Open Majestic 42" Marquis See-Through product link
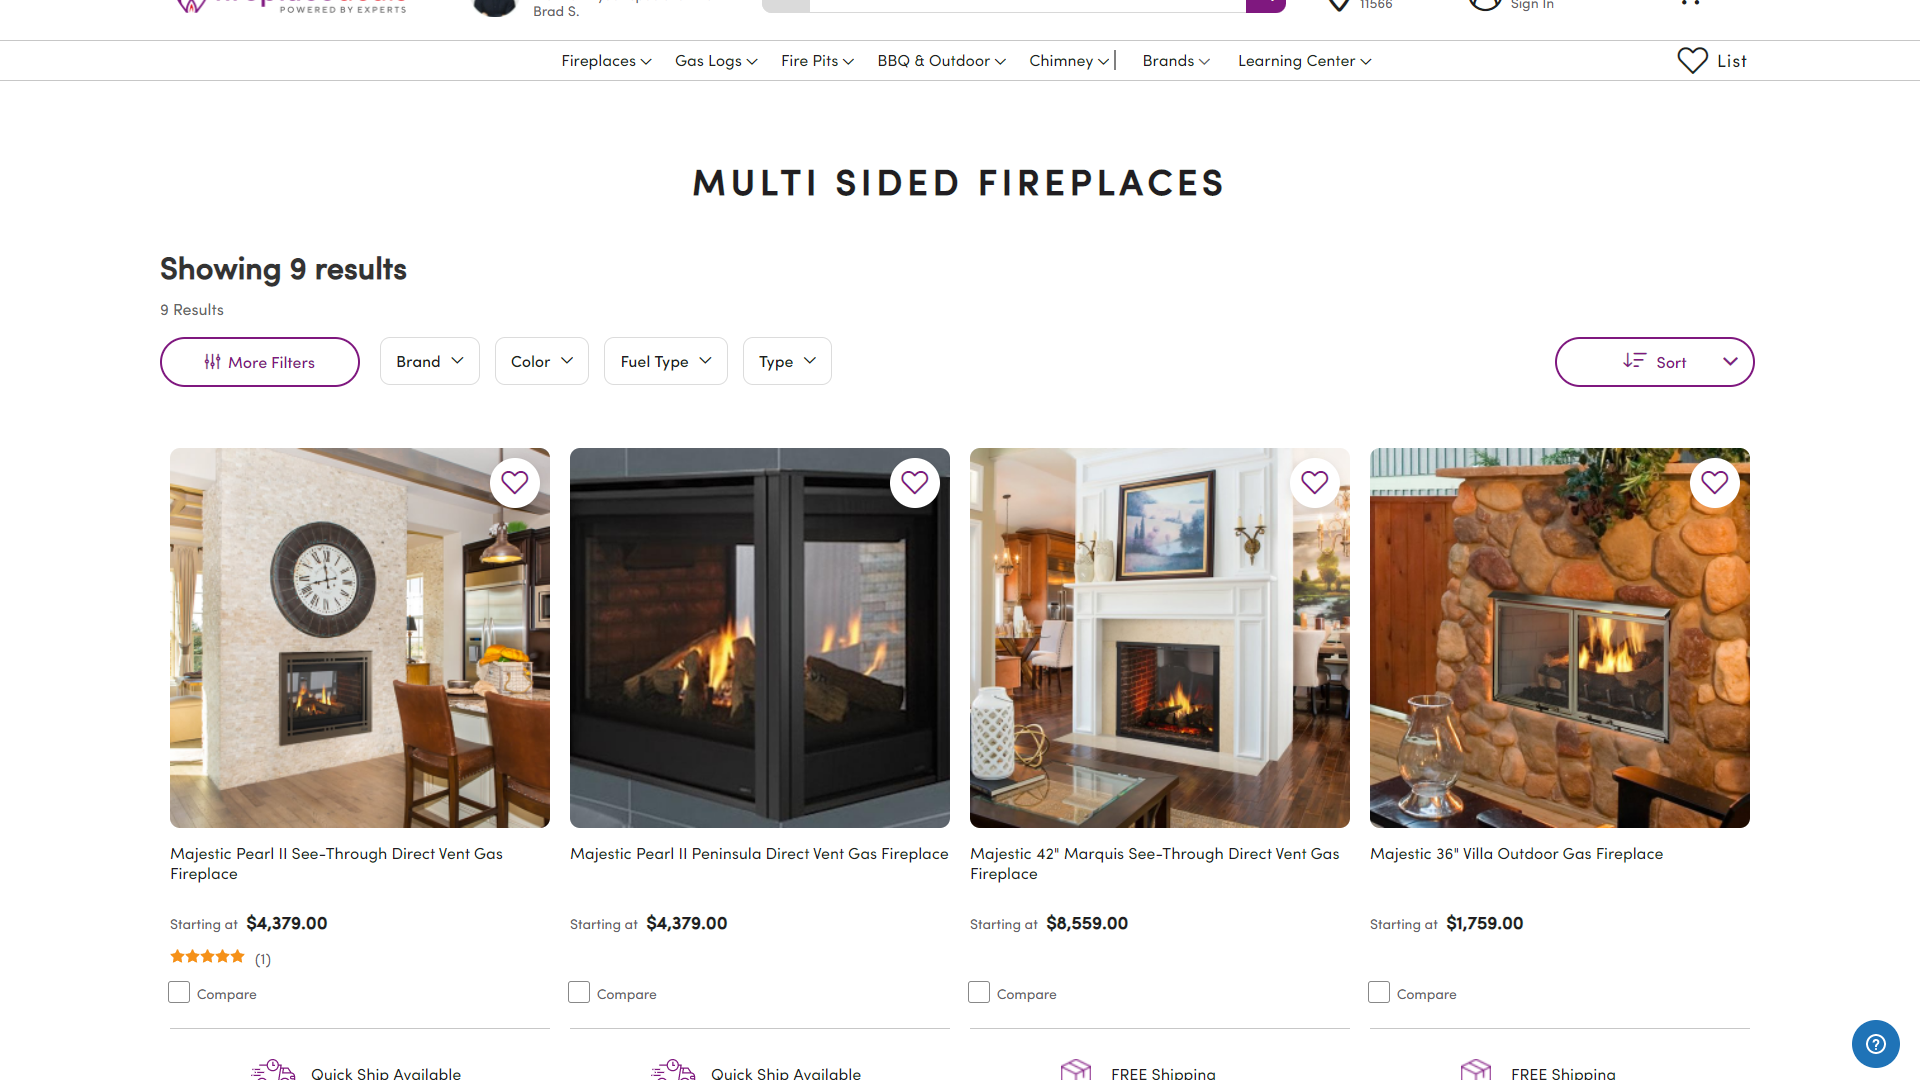Screen dimensions: 1920x1080 (x=1154, y=864)
